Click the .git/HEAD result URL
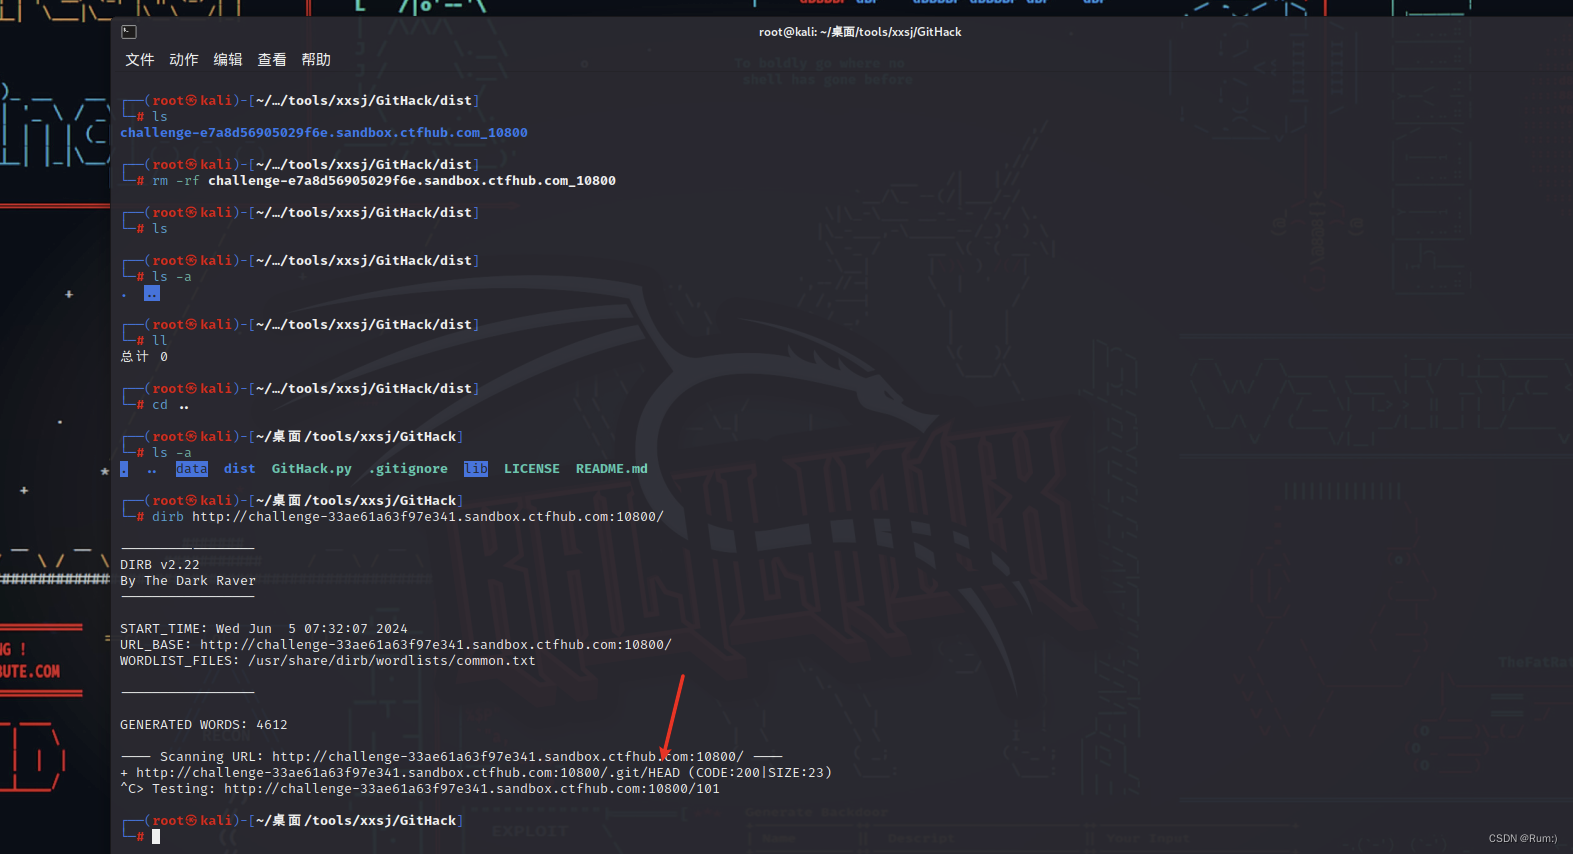1573x854 pixels. (408, 773)
